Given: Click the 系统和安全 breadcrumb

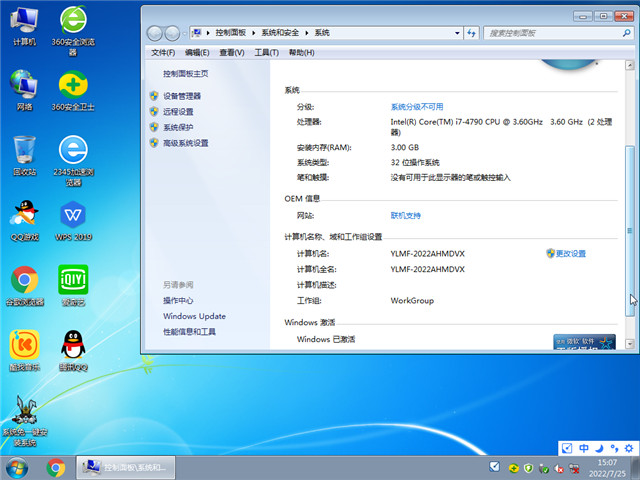Looking at the screenshot, I should [x=280, y=33].
